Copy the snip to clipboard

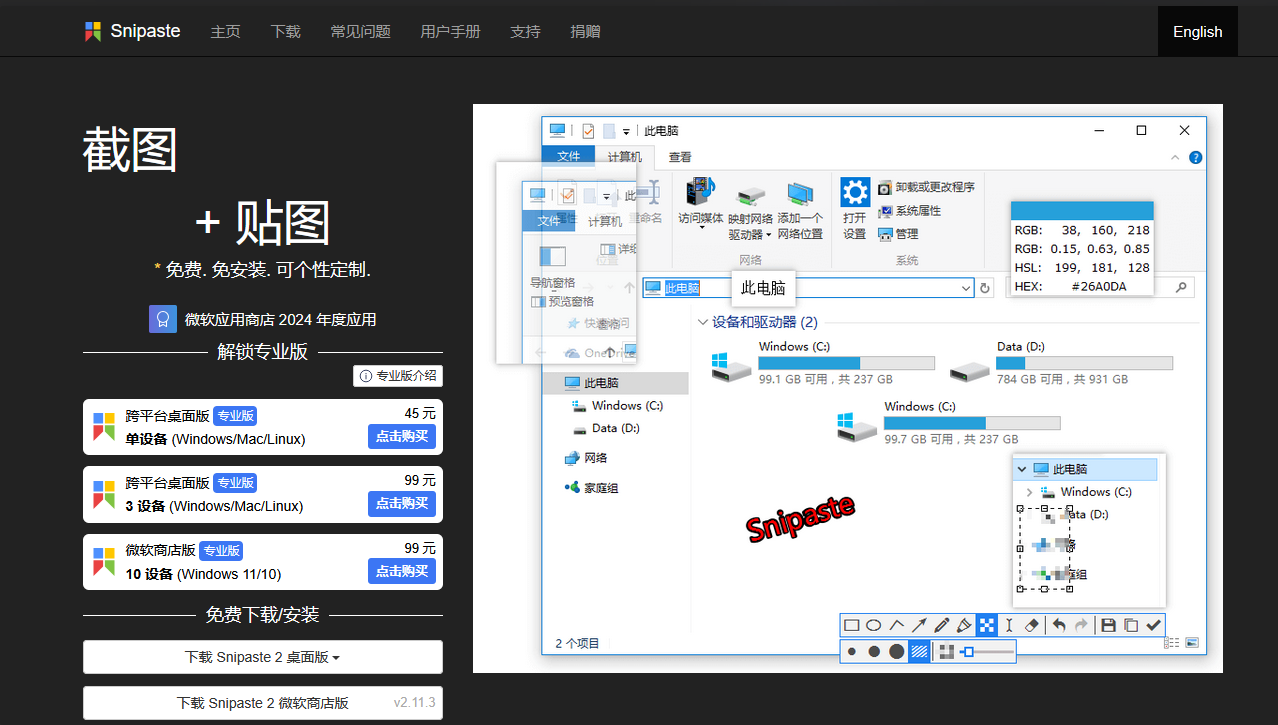coord(1131,625)
